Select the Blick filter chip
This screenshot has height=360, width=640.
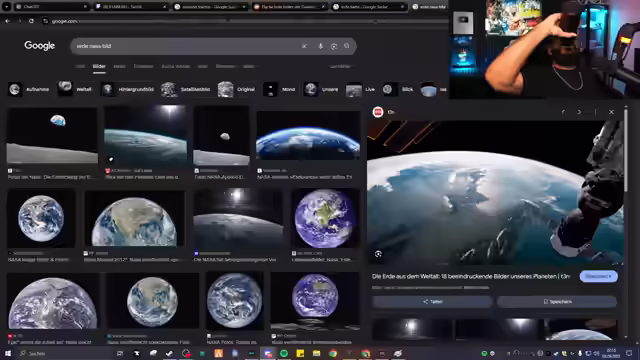(398, 89)
